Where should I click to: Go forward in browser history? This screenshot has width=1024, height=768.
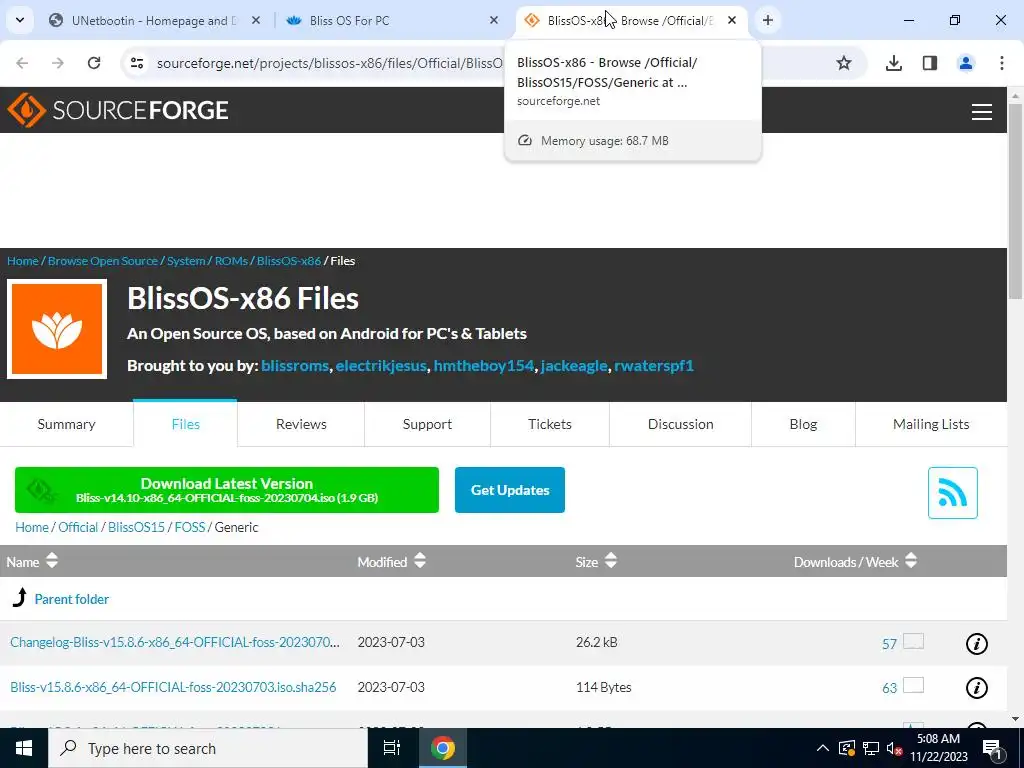tap(58, 63)
